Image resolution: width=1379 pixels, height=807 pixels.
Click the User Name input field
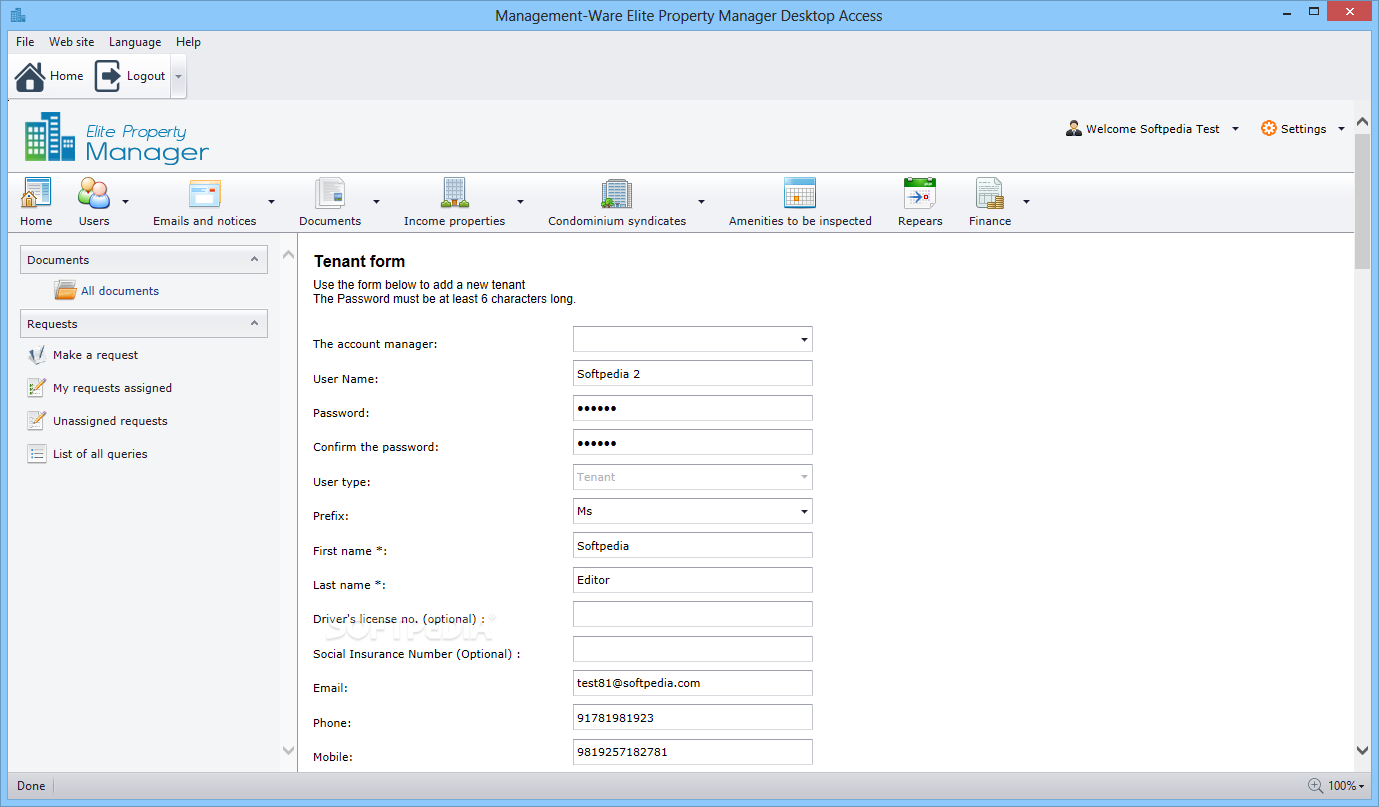click(693, 373)
